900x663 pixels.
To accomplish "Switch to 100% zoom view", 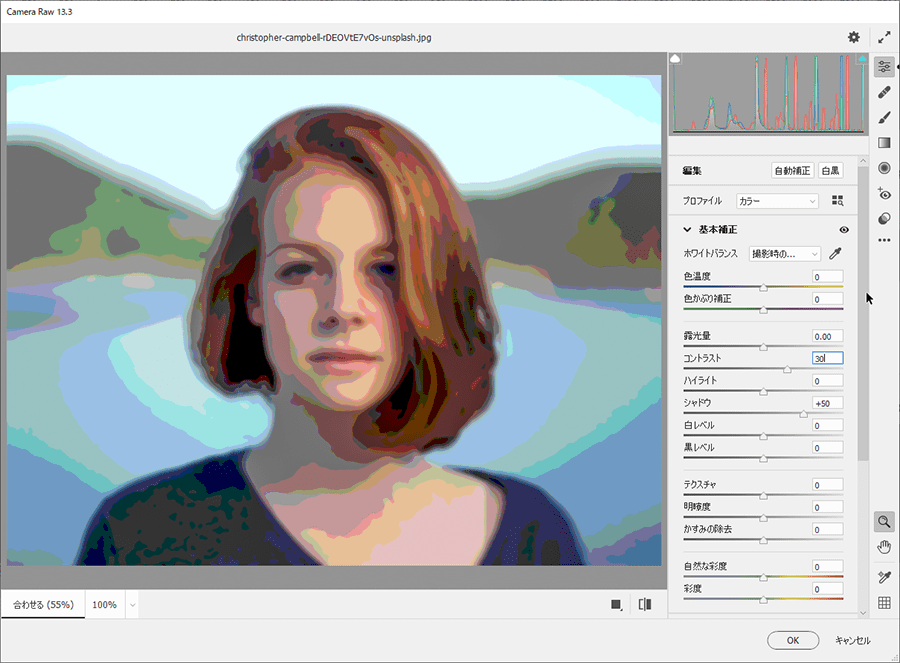I will (105, 605).
